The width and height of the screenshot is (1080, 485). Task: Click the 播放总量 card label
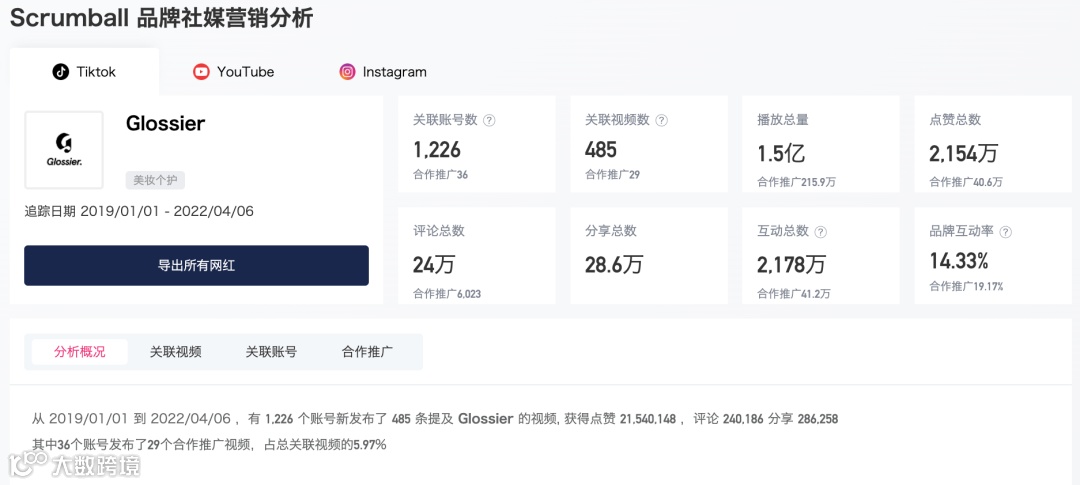click(783, 120)
